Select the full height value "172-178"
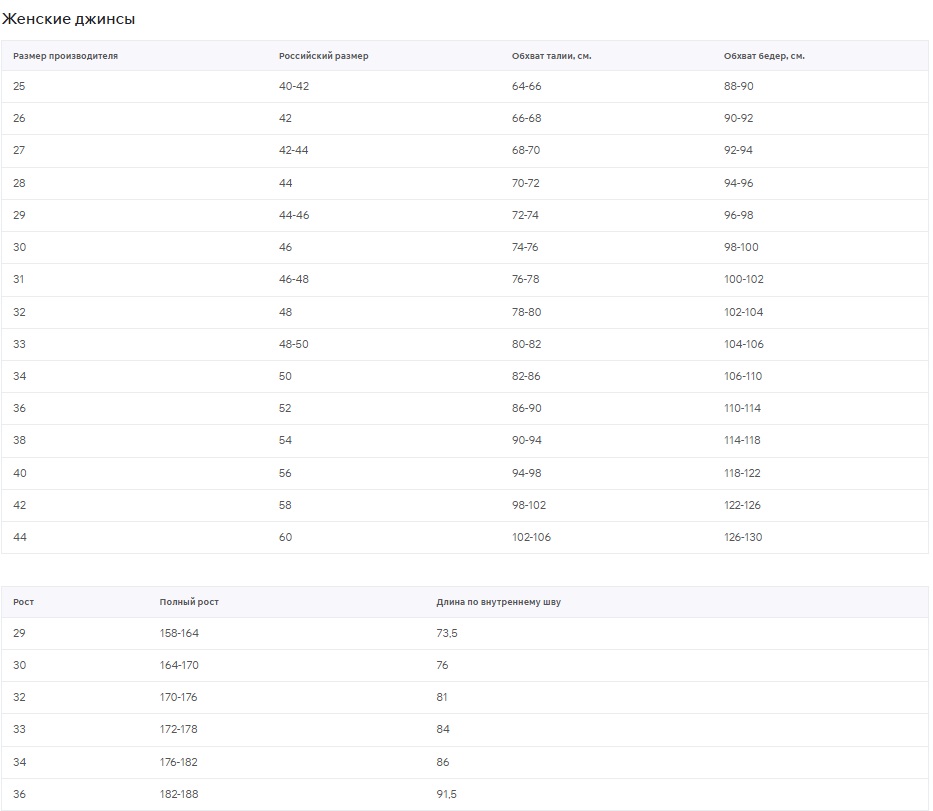933x811 pixels. (179, 730)
